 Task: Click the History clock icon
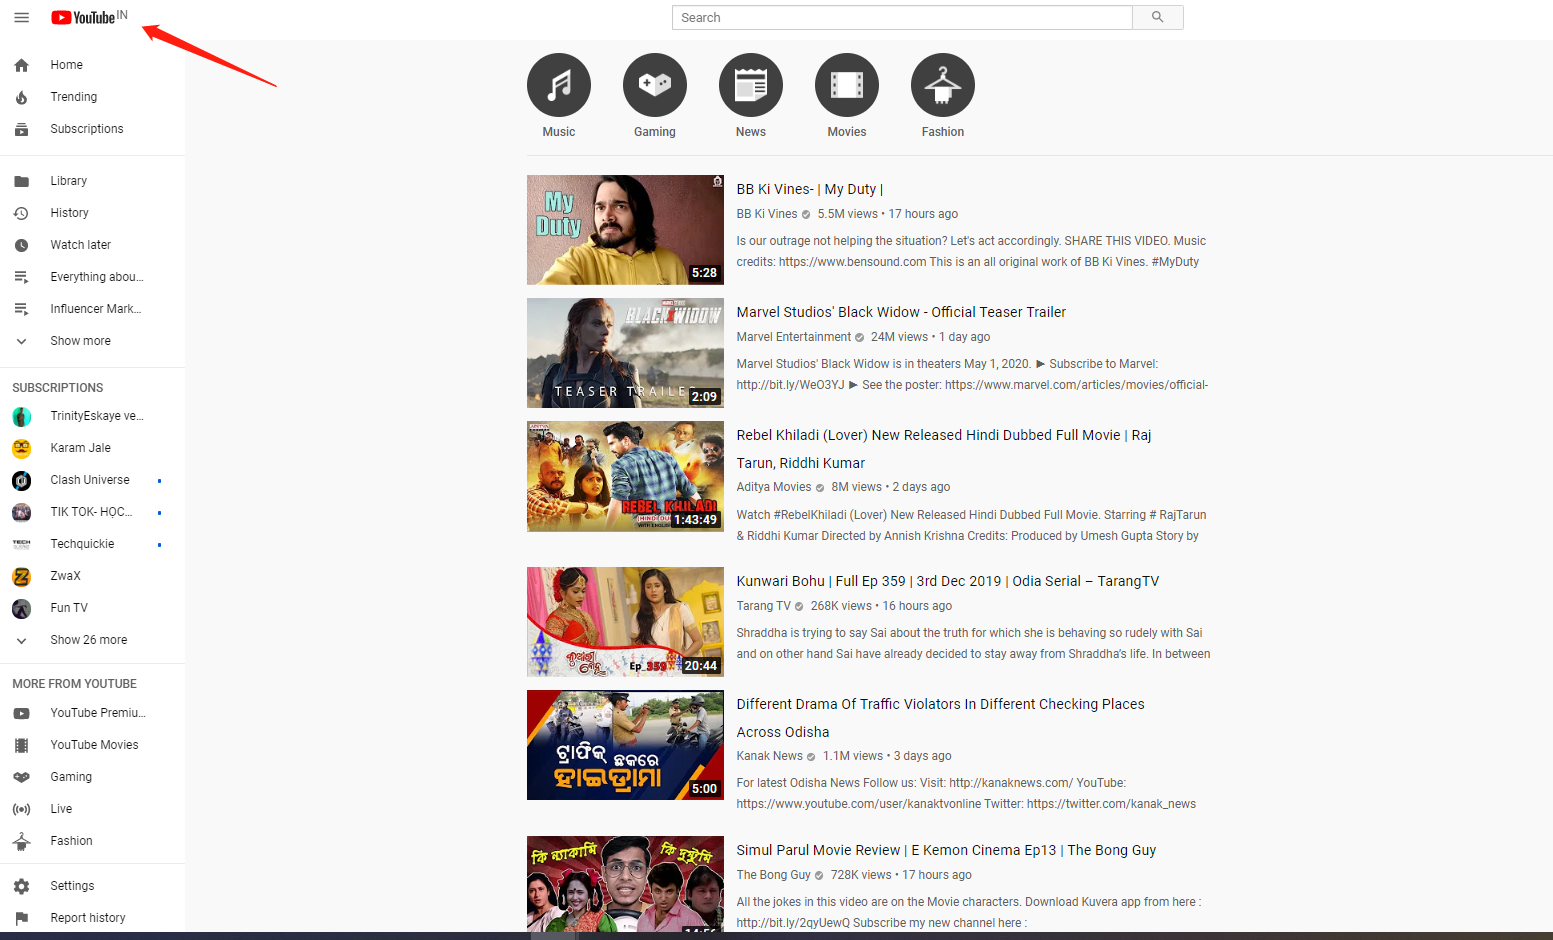coord(21,213)
